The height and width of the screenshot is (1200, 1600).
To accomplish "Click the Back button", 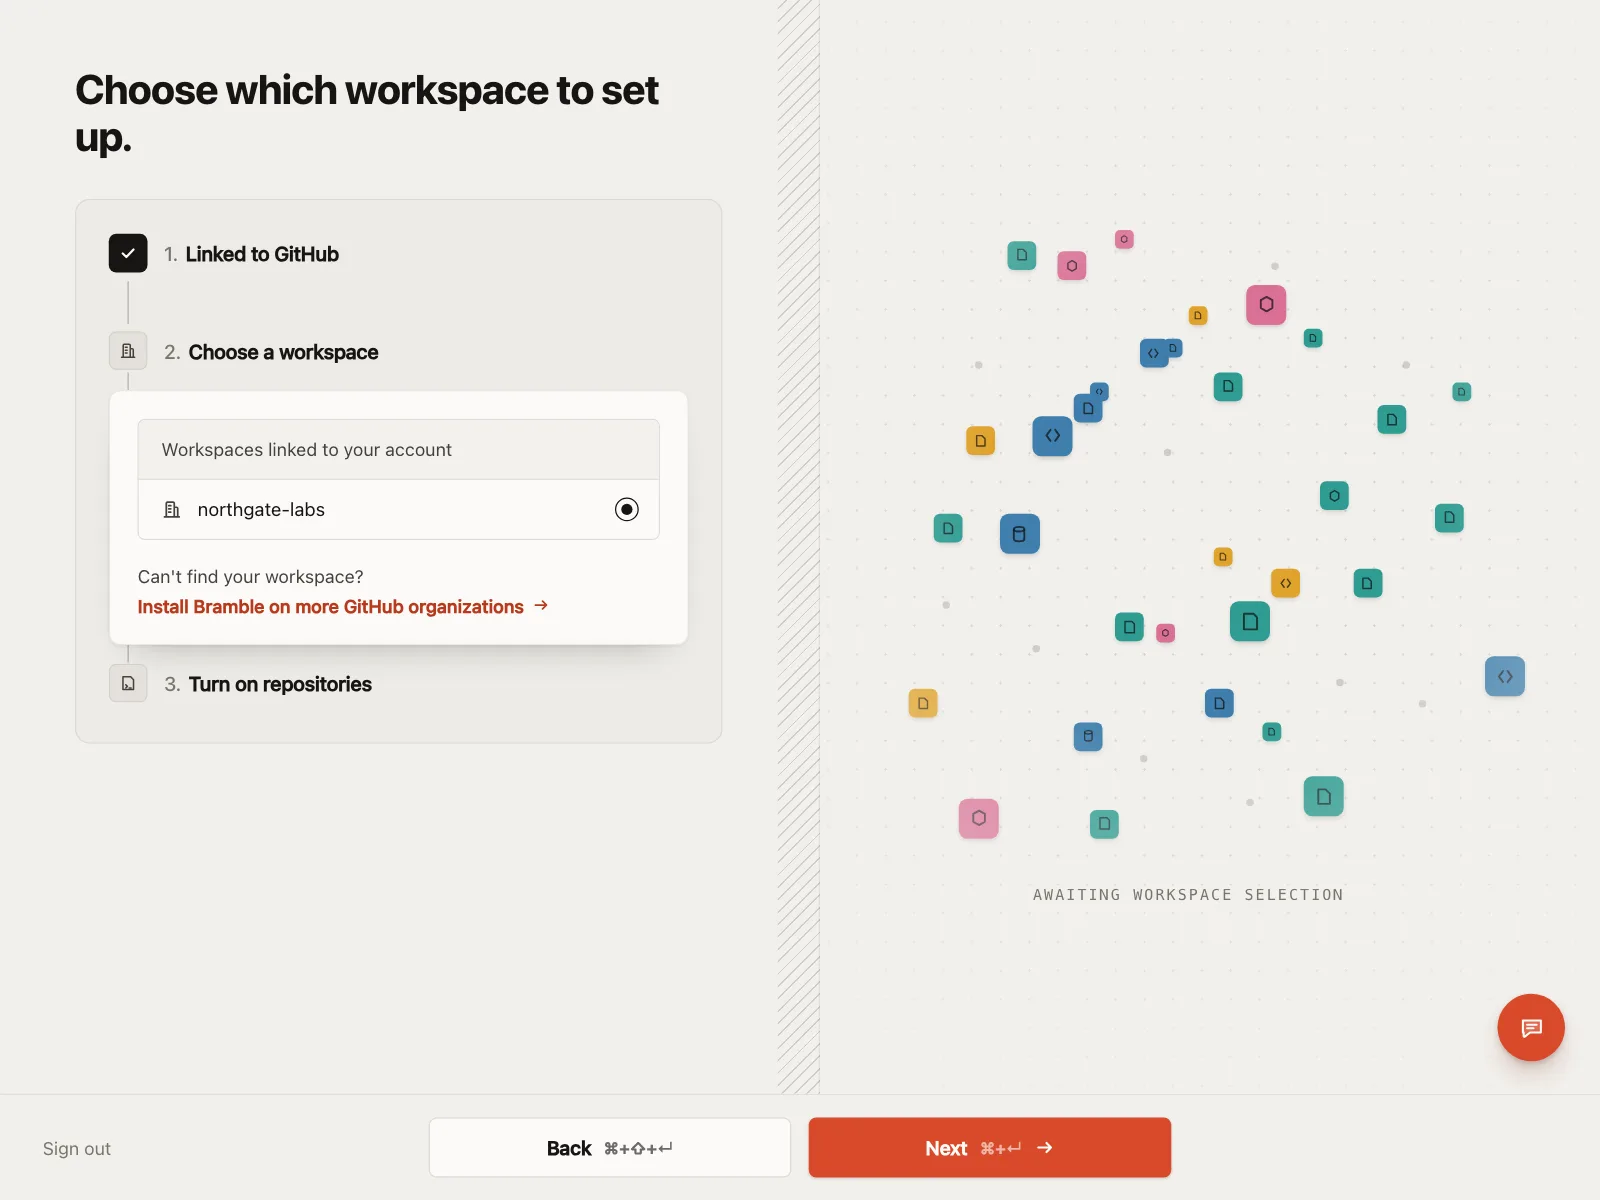I will click(610, 1148).
